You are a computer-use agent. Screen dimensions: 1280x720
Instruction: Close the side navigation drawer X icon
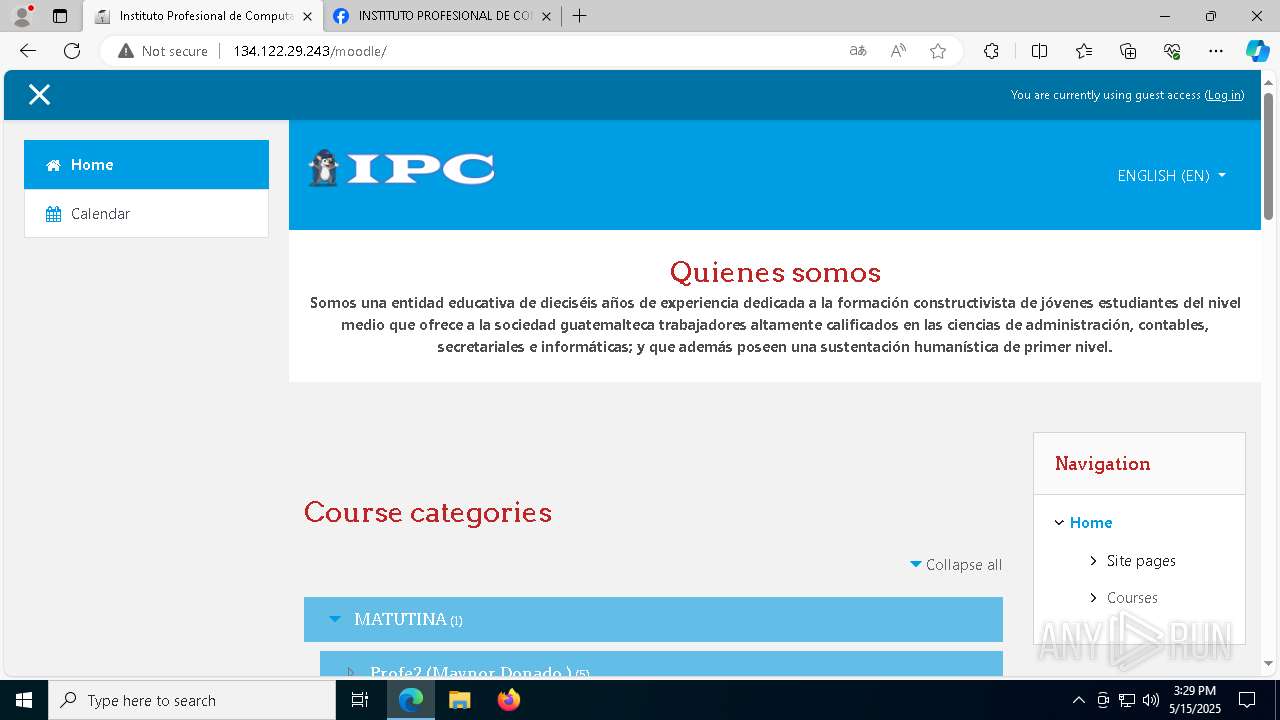pos(39,95)
